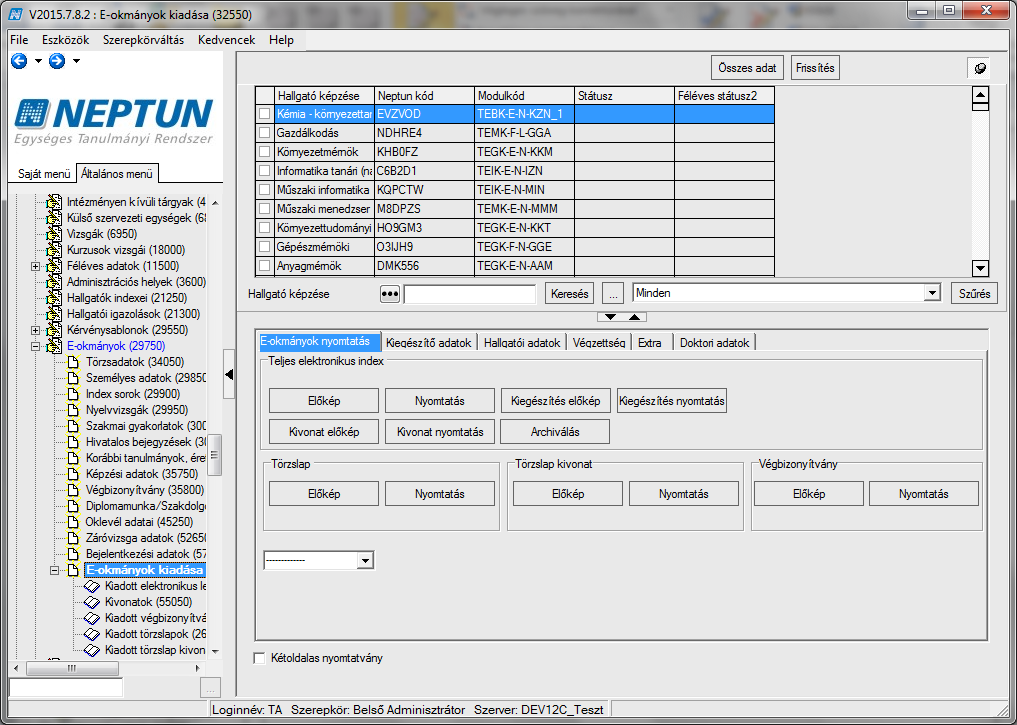Click the Törzsadatok document icon
1017x725 pixels.
73,362
